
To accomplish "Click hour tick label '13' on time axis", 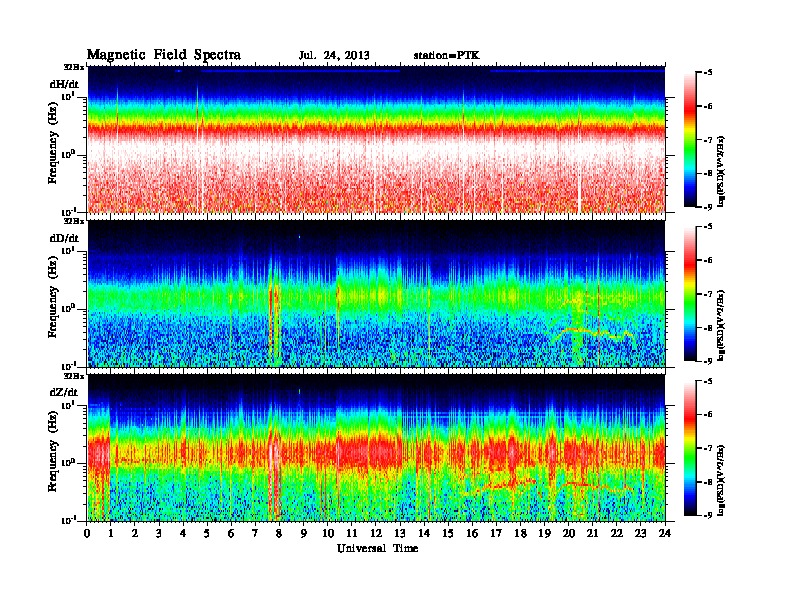I will [x=400, y=533].
